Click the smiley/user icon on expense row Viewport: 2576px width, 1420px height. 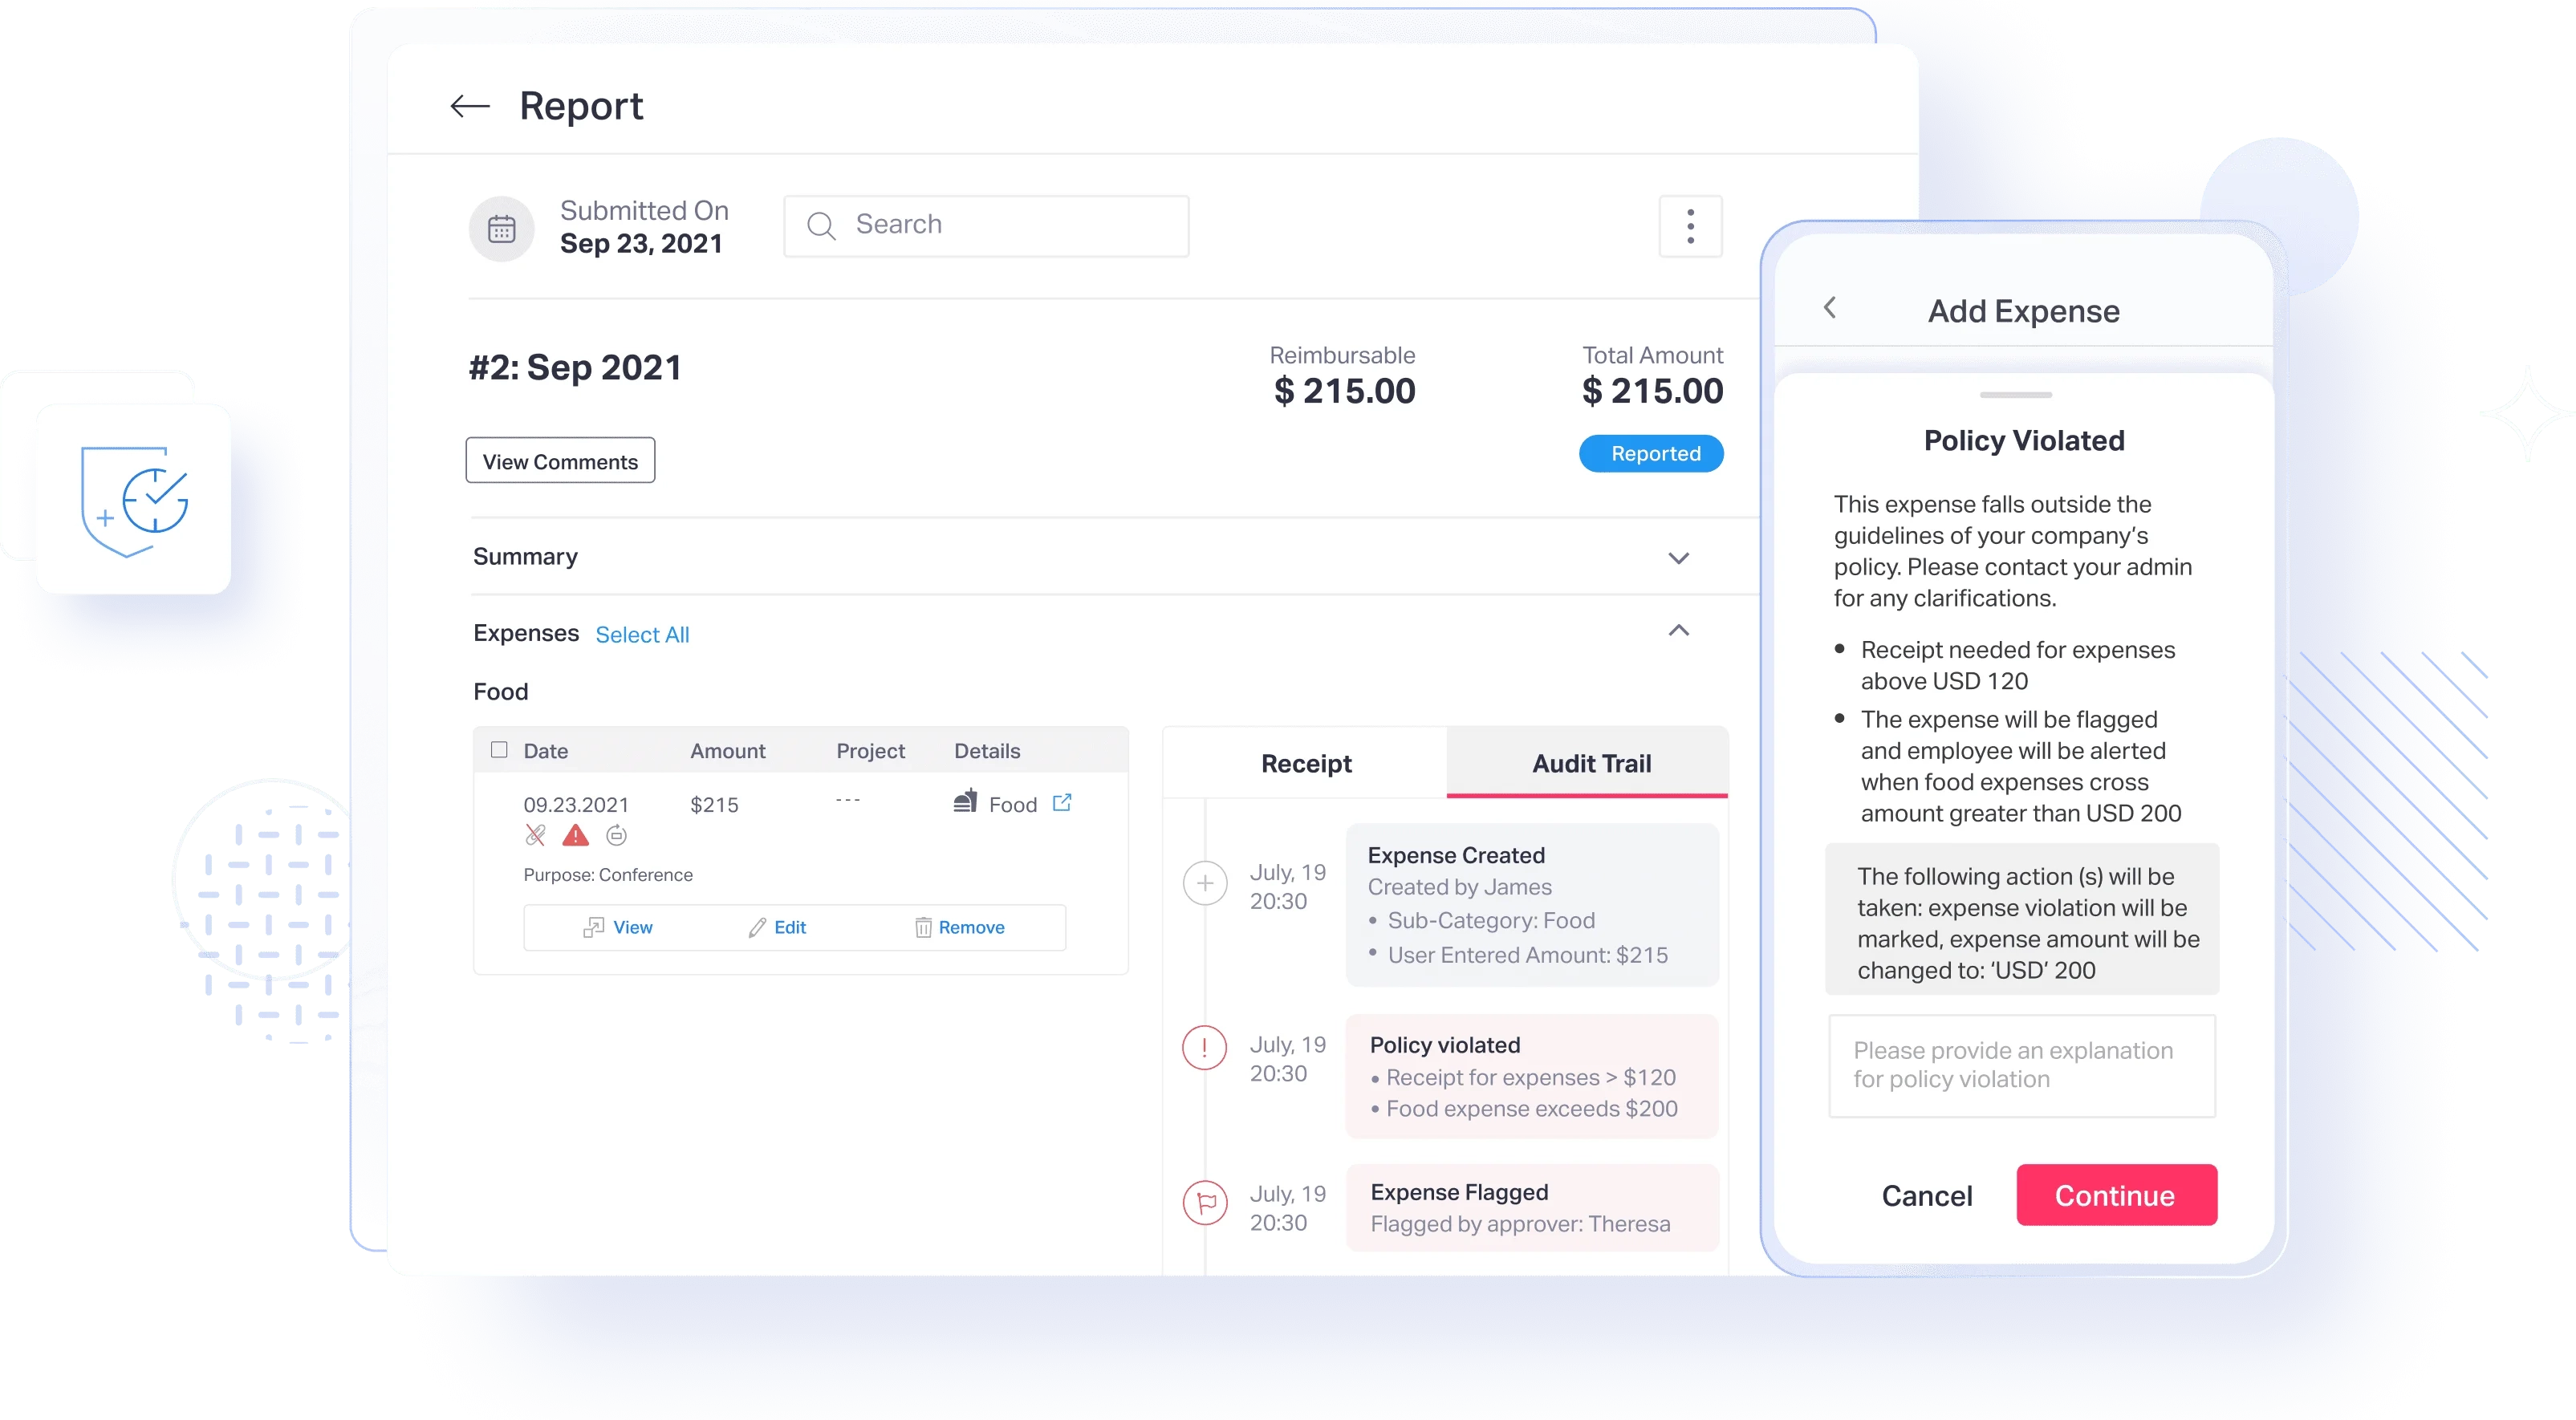pyautogui.click(x=616, y=839)
